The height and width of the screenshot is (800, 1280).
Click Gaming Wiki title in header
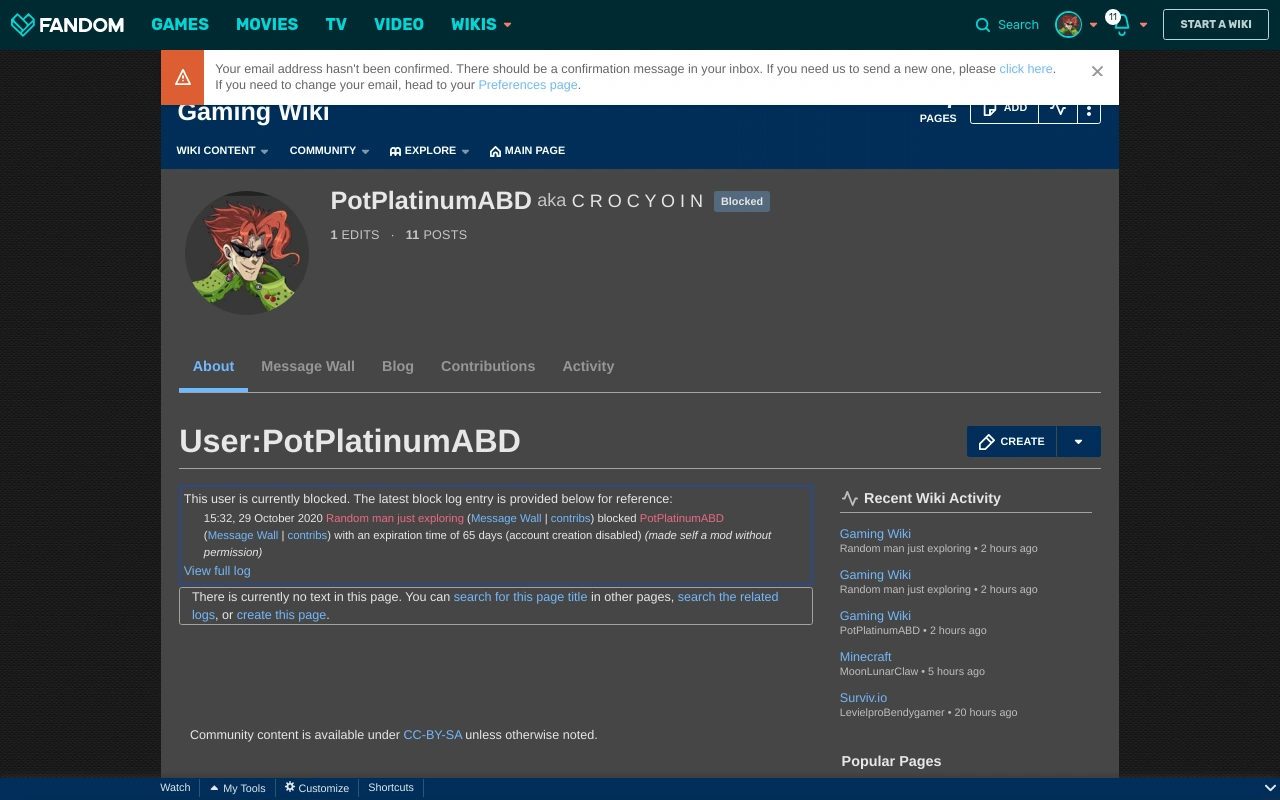253,112
